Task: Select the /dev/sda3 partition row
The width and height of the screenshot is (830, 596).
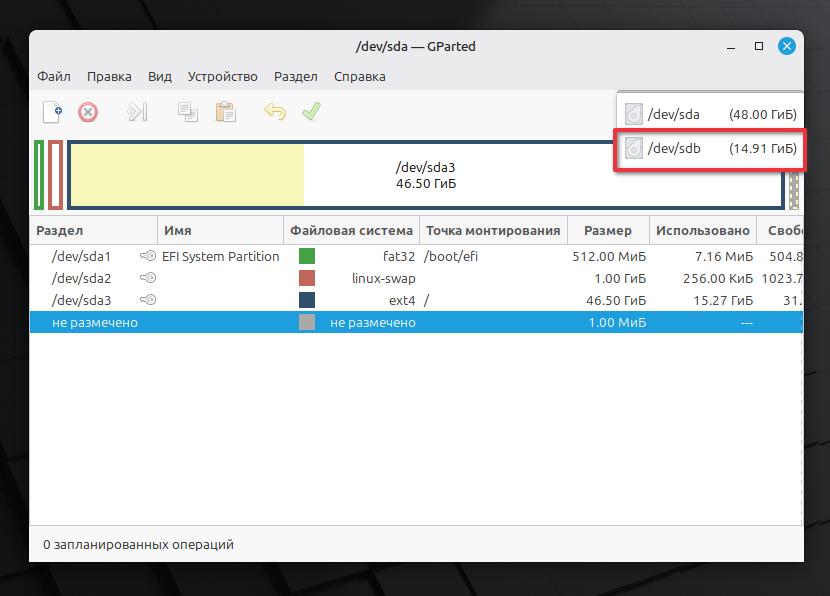Action: pyautogui.click(x=416, y=300)
